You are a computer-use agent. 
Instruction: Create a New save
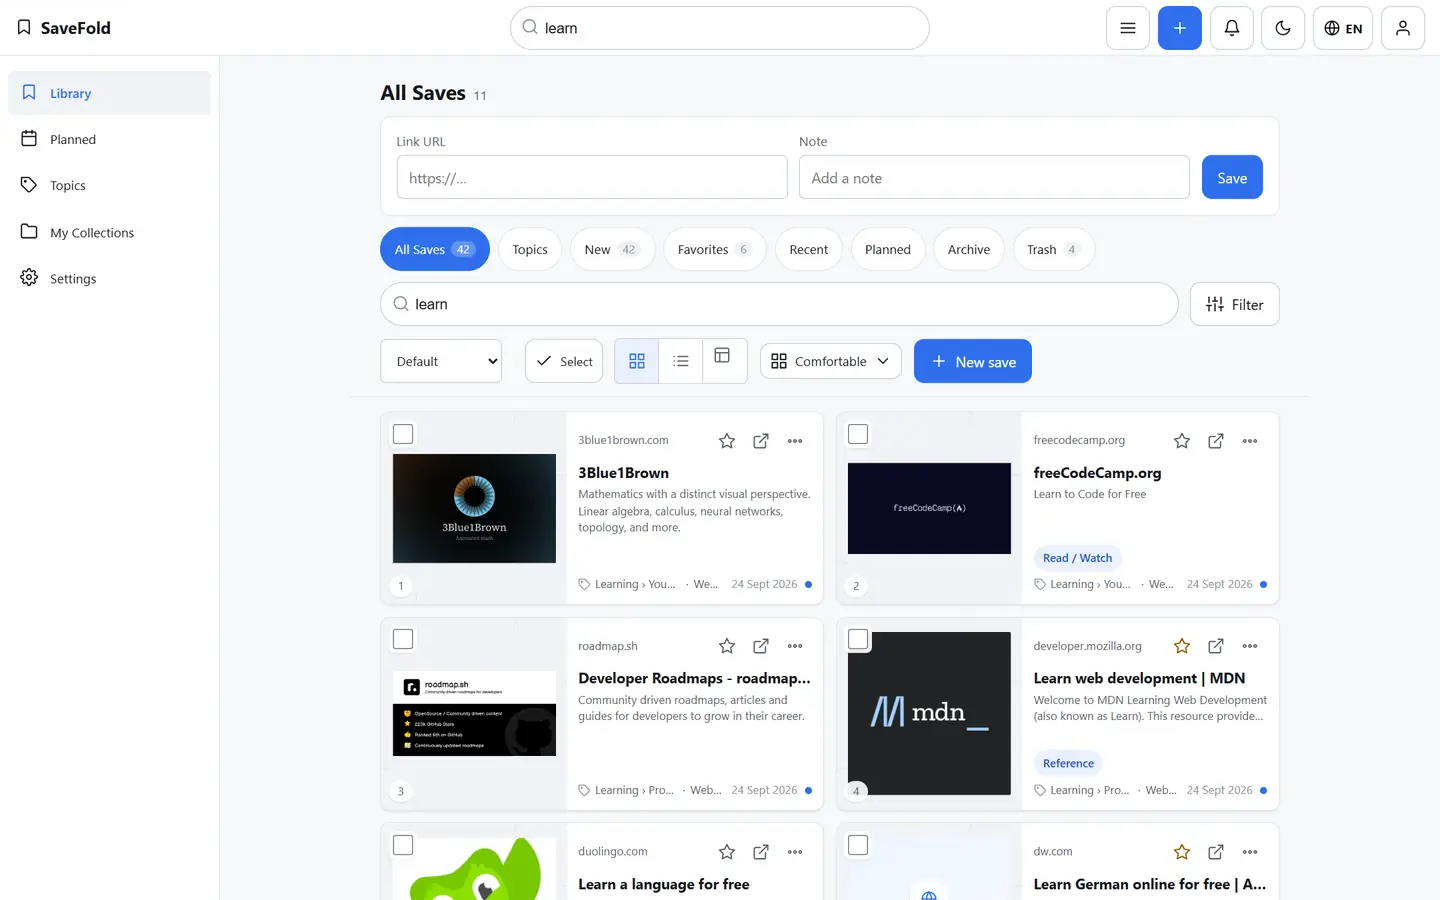(x=973, y=361)
